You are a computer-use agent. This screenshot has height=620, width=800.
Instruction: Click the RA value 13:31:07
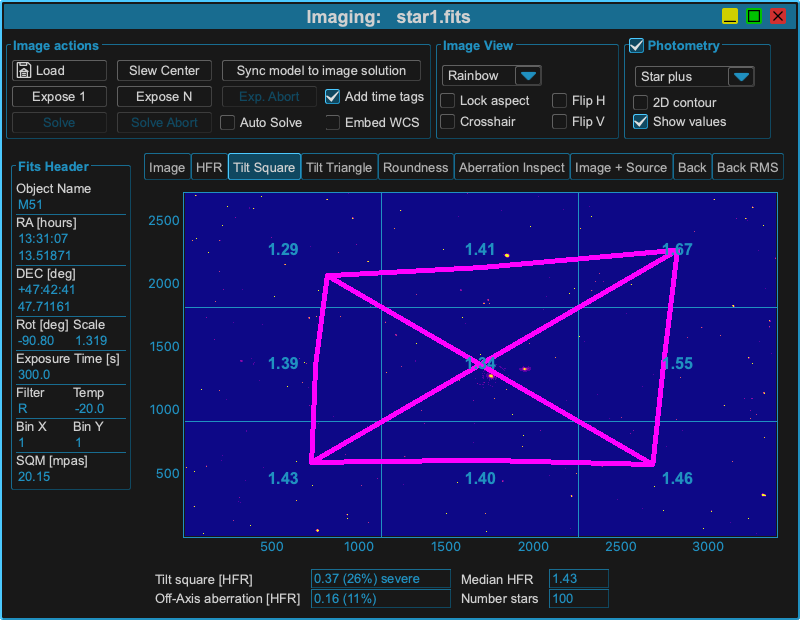(x=43, y=239)
